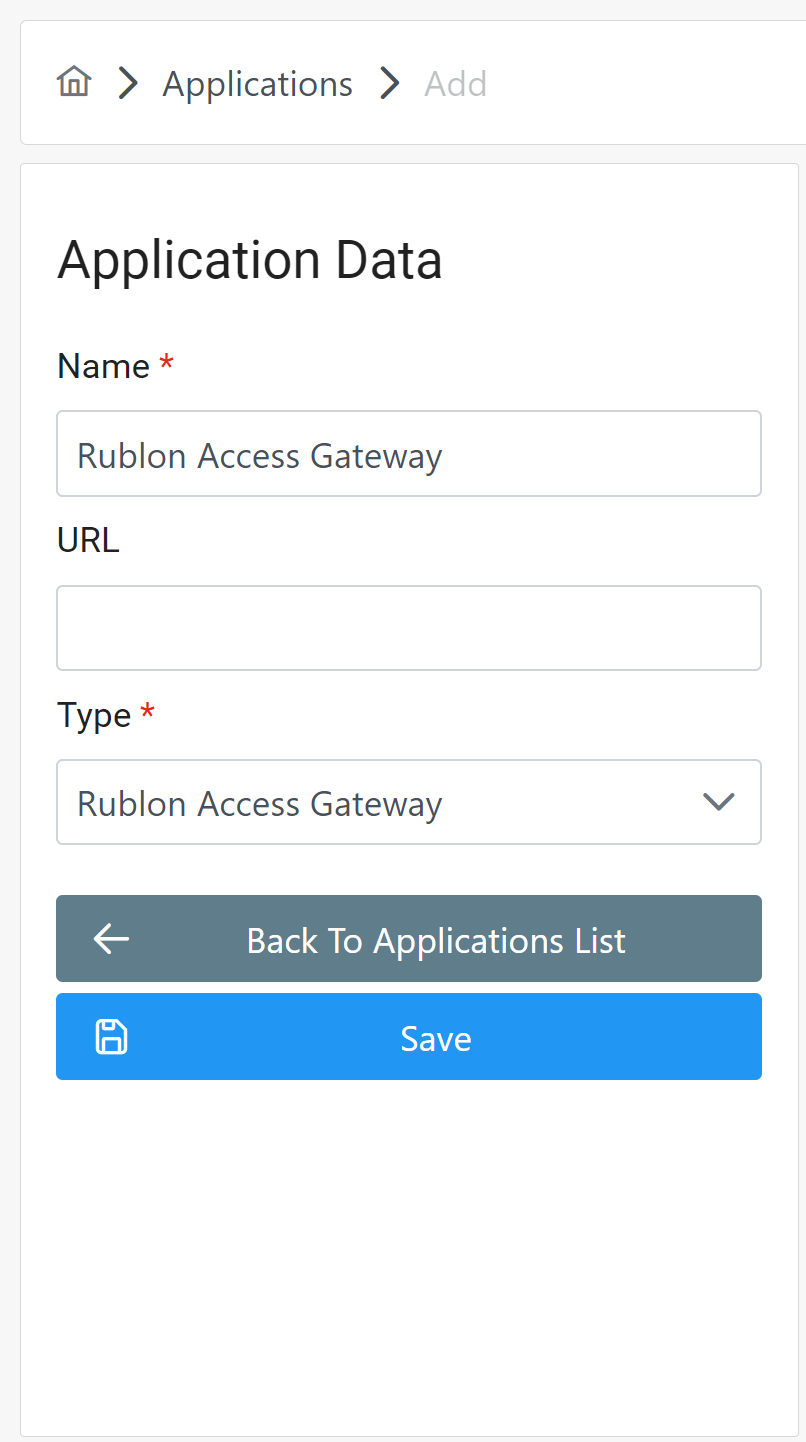806x1442 pixels.
Task: Click the Name field label
Action: (x=103, y=366)
